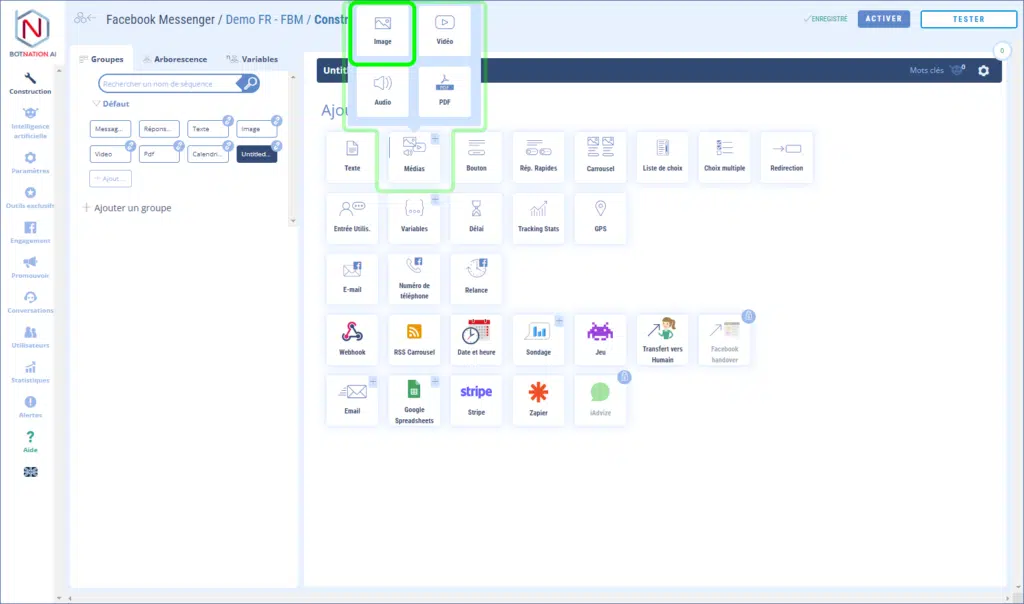Expand the Sondage options

click(x=559, y=321)
